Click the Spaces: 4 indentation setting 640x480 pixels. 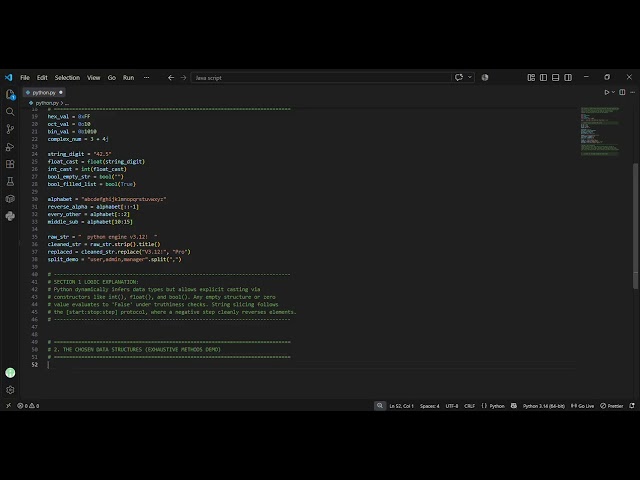(x=430, y=406)
